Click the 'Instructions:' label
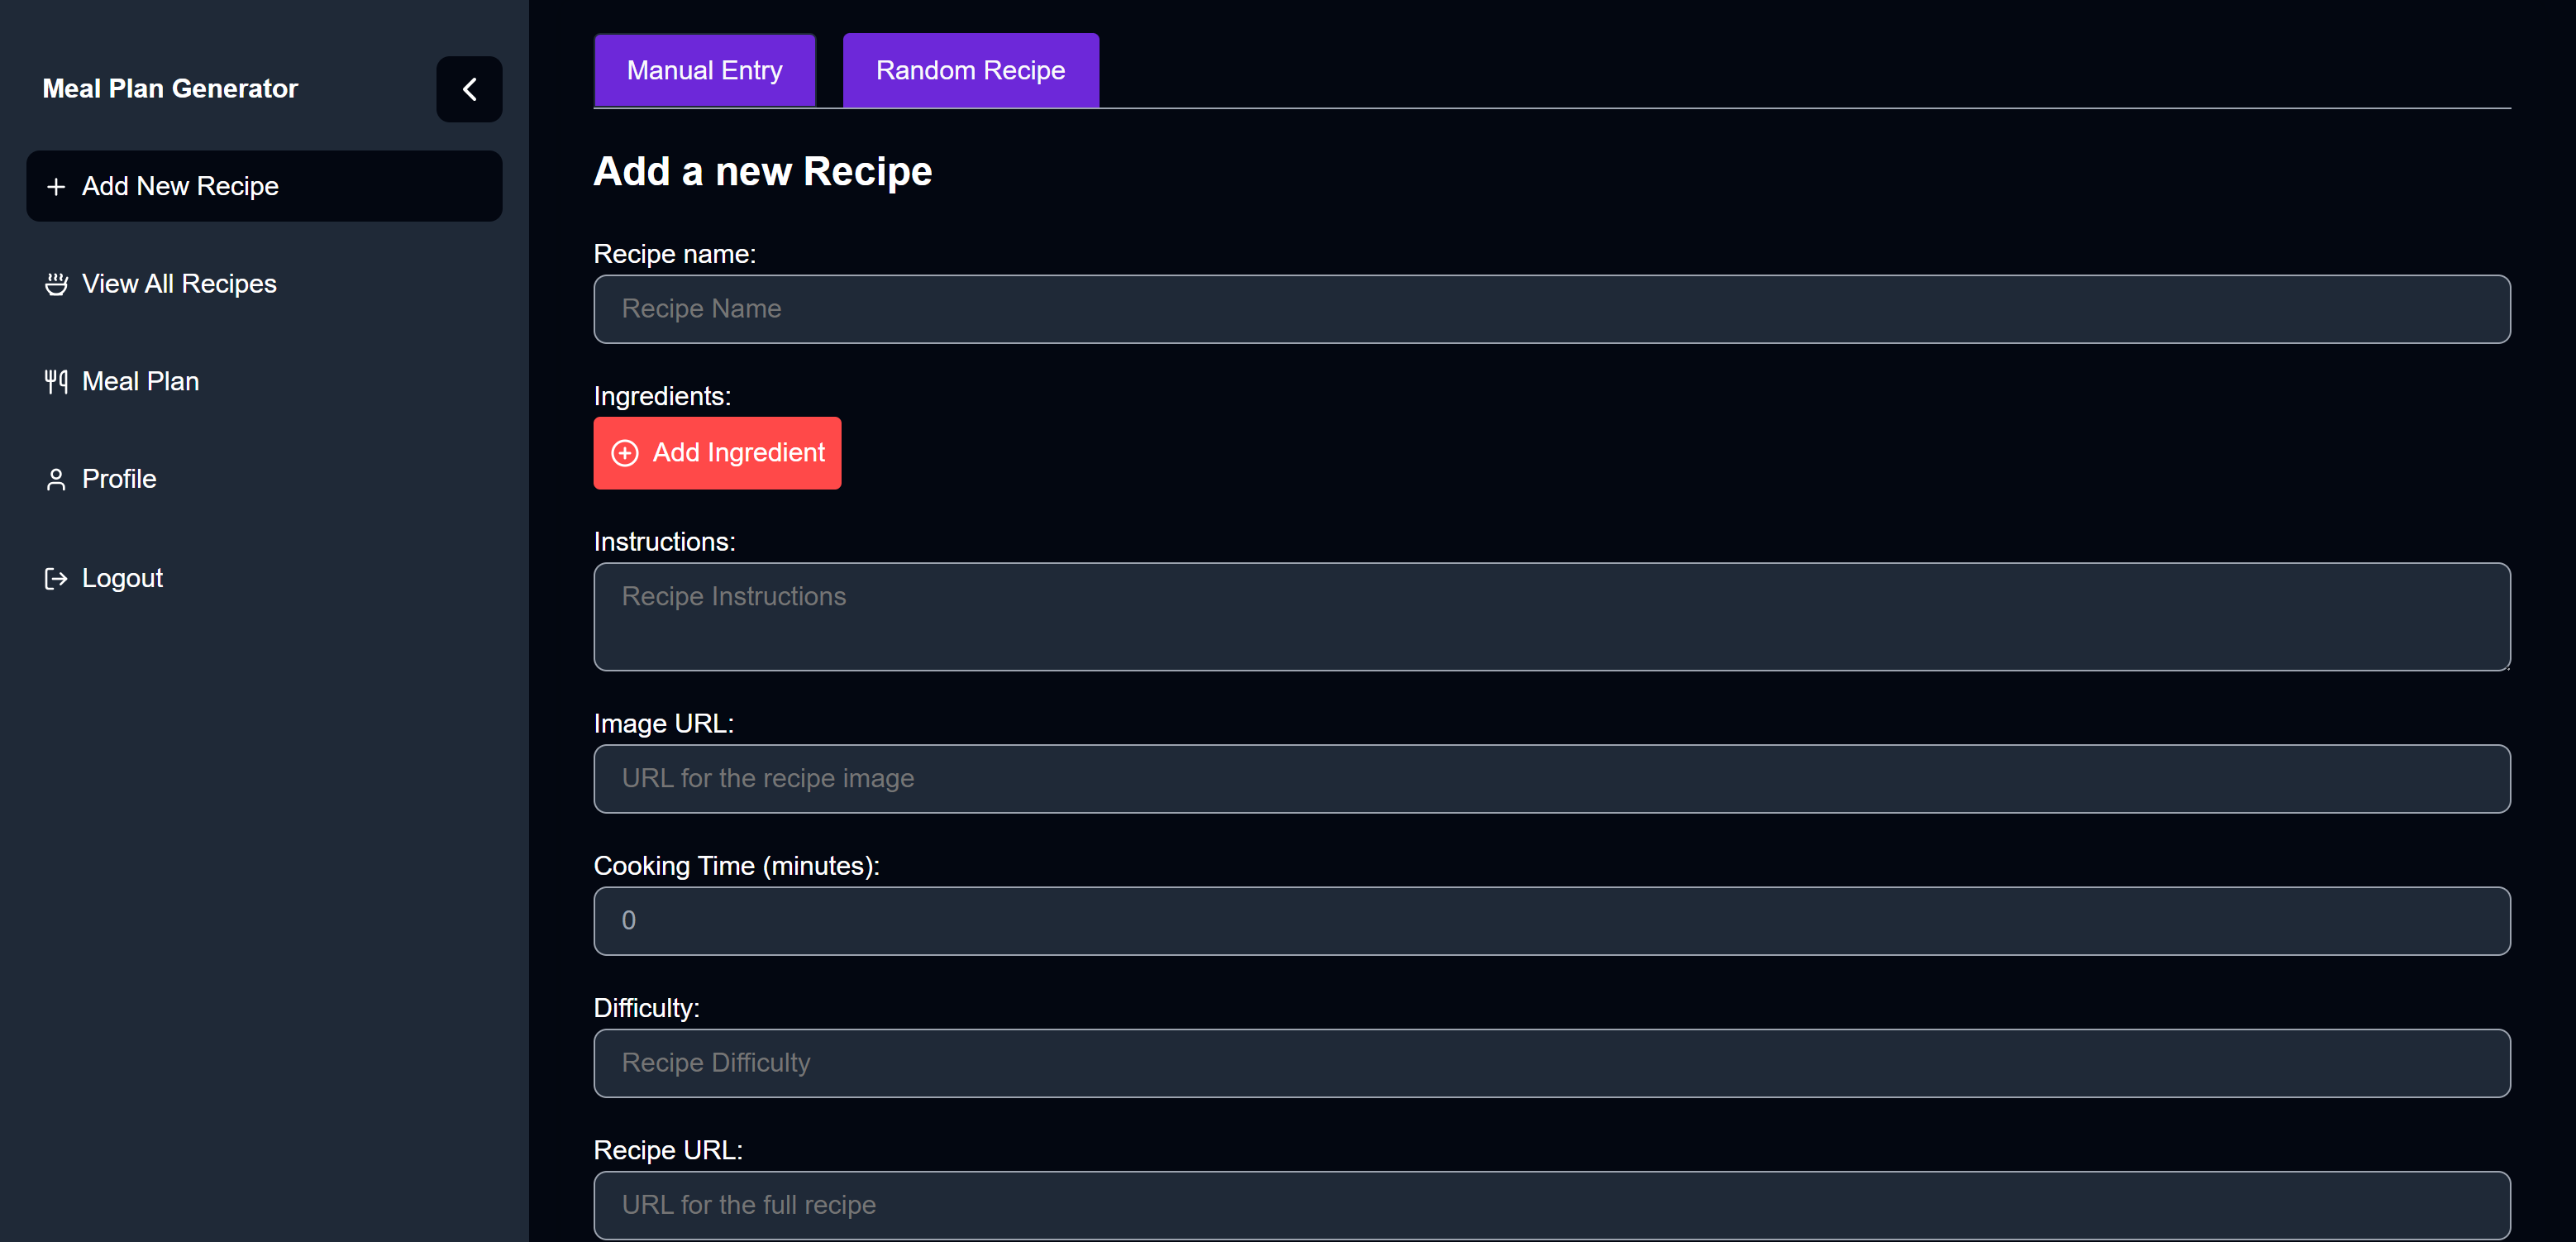2576x1242 pixels. pos(665,542)
